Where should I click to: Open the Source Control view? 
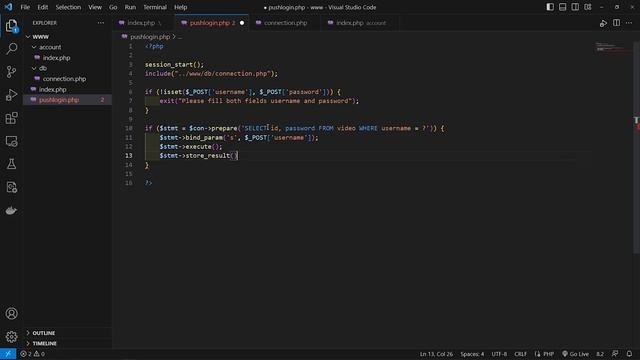[11, 72]
